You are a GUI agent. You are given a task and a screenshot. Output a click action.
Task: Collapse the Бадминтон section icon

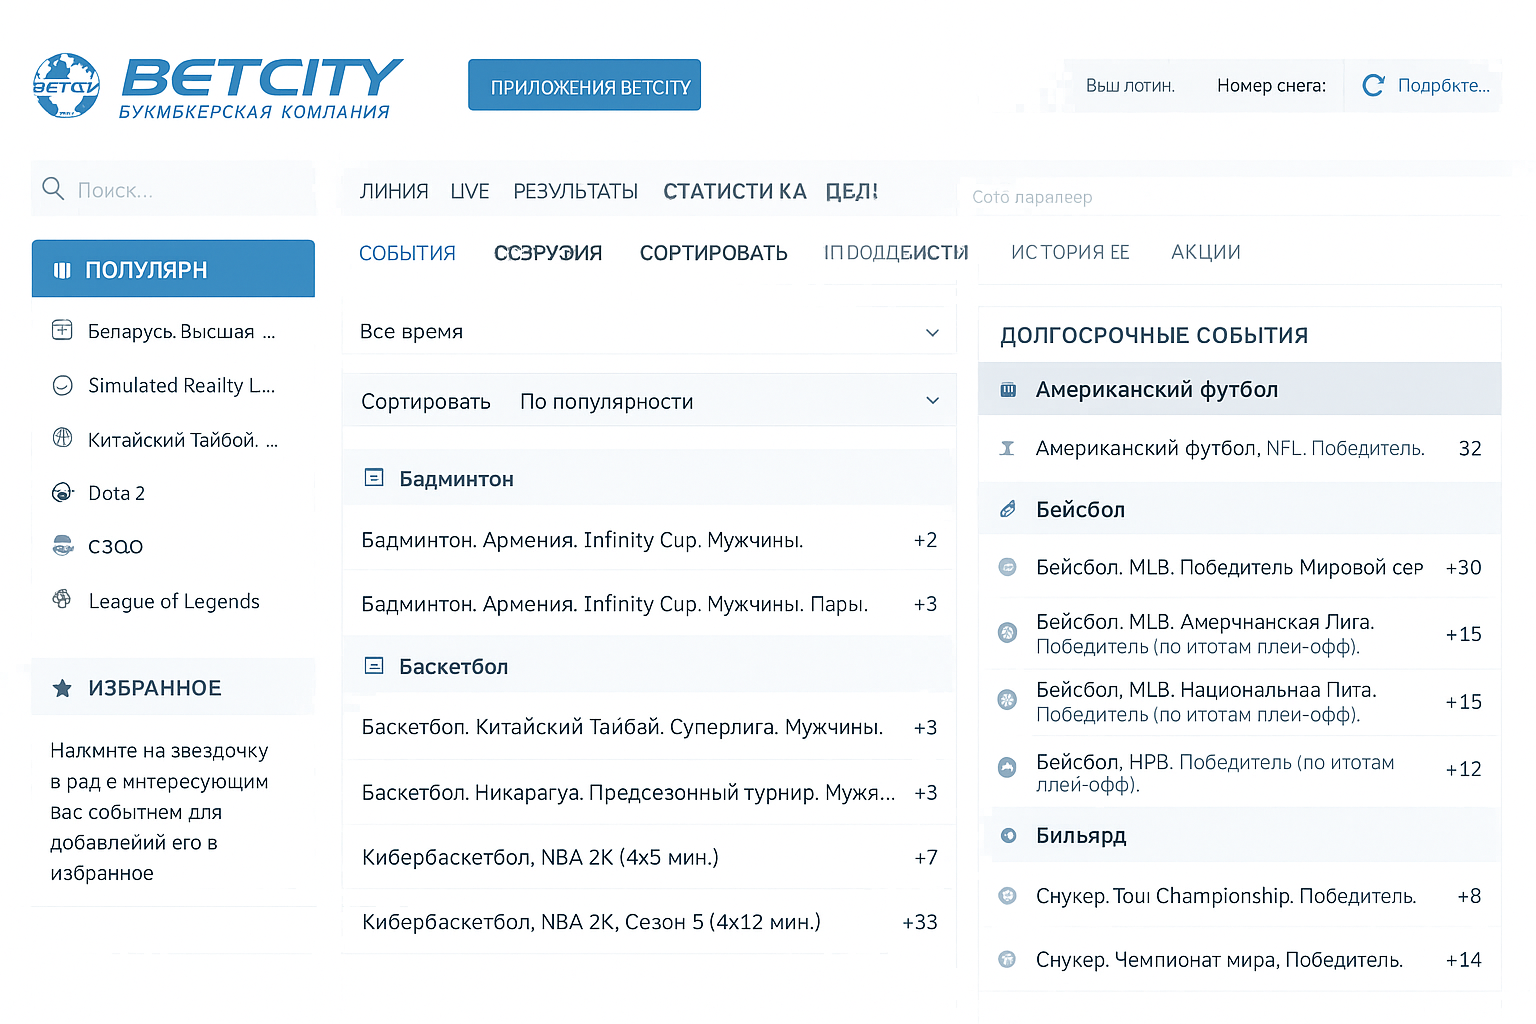(374, 479)
